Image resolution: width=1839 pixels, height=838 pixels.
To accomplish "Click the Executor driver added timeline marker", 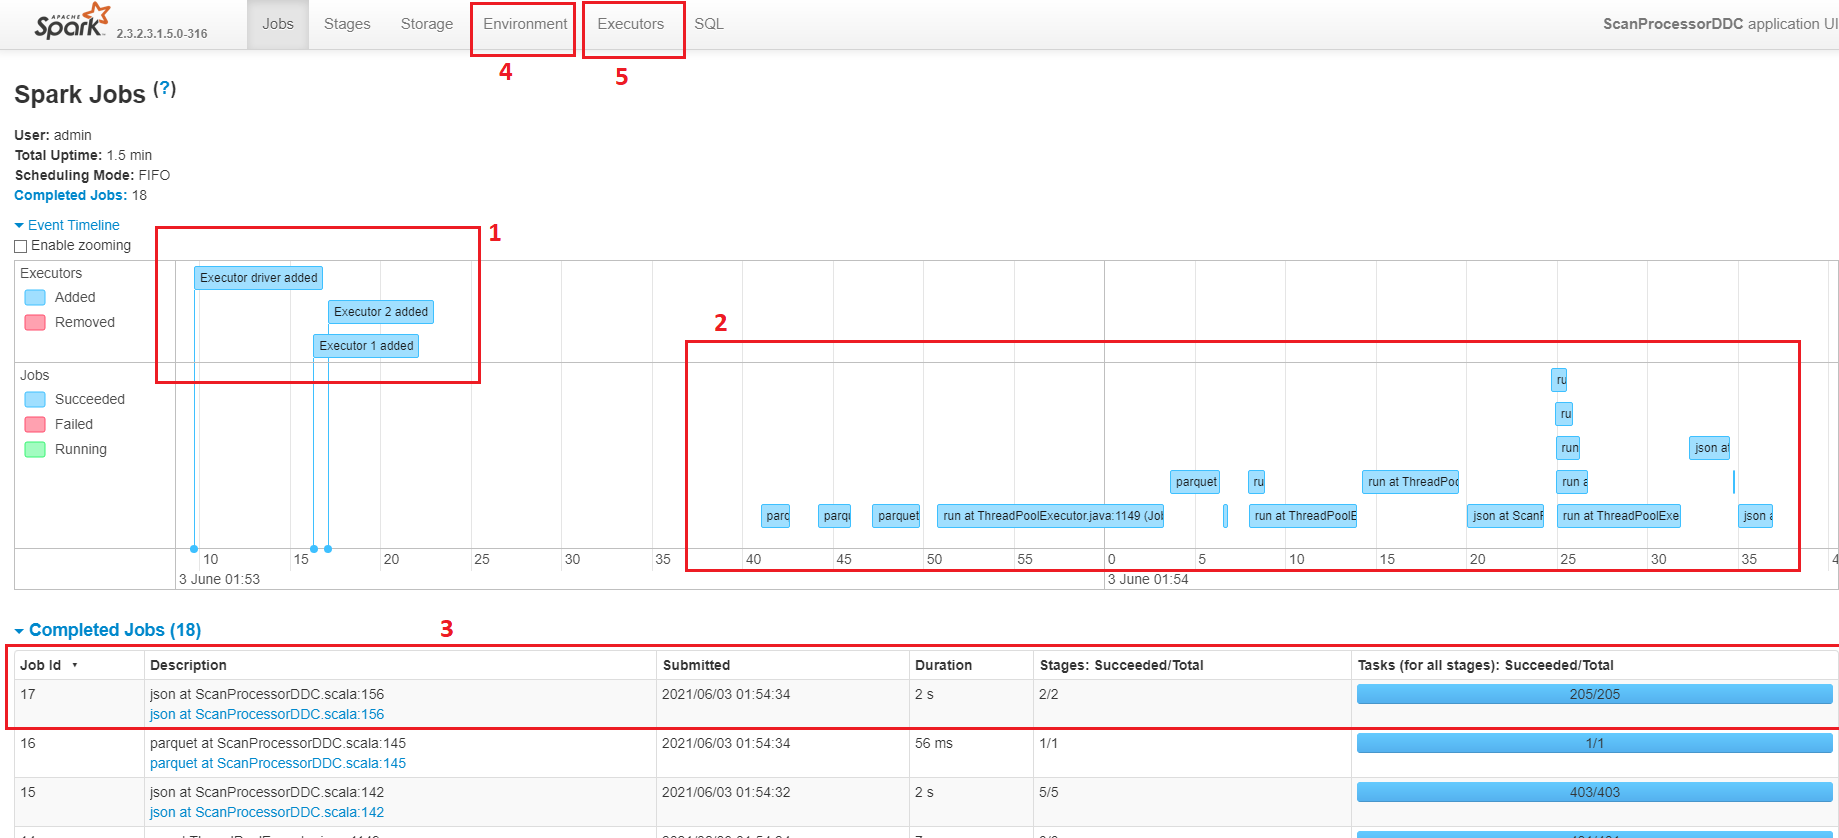I will click(x=258, y=278).
